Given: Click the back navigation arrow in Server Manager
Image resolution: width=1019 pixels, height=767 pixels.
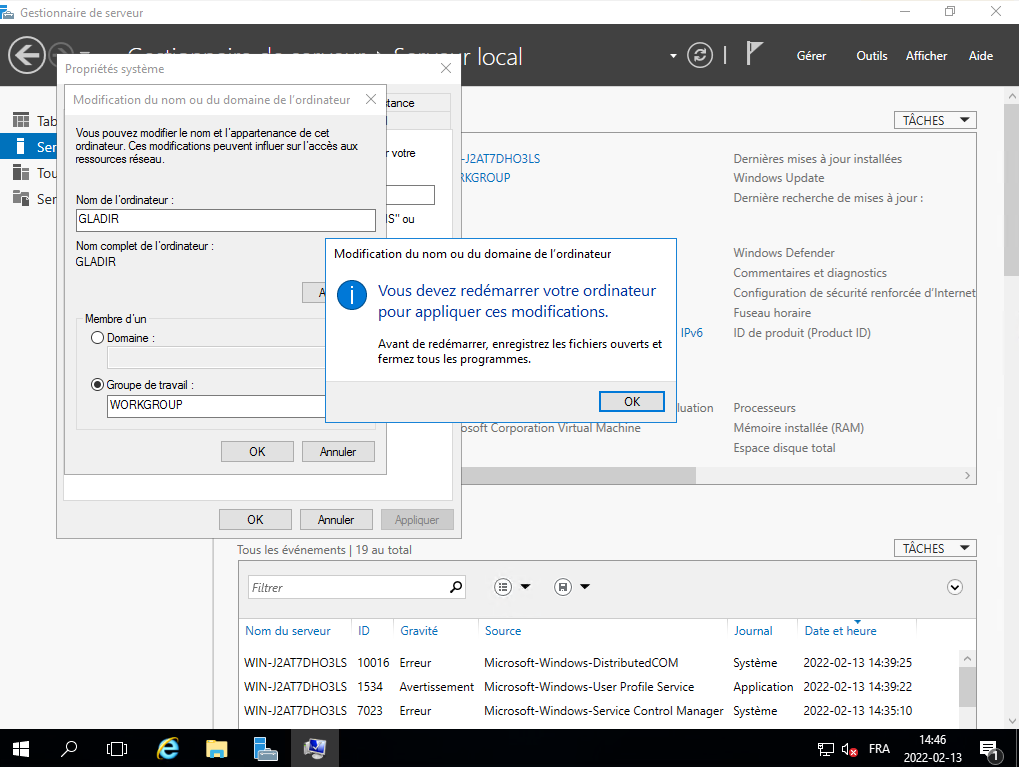Looking at the screenshot, I should pos(27,55).
